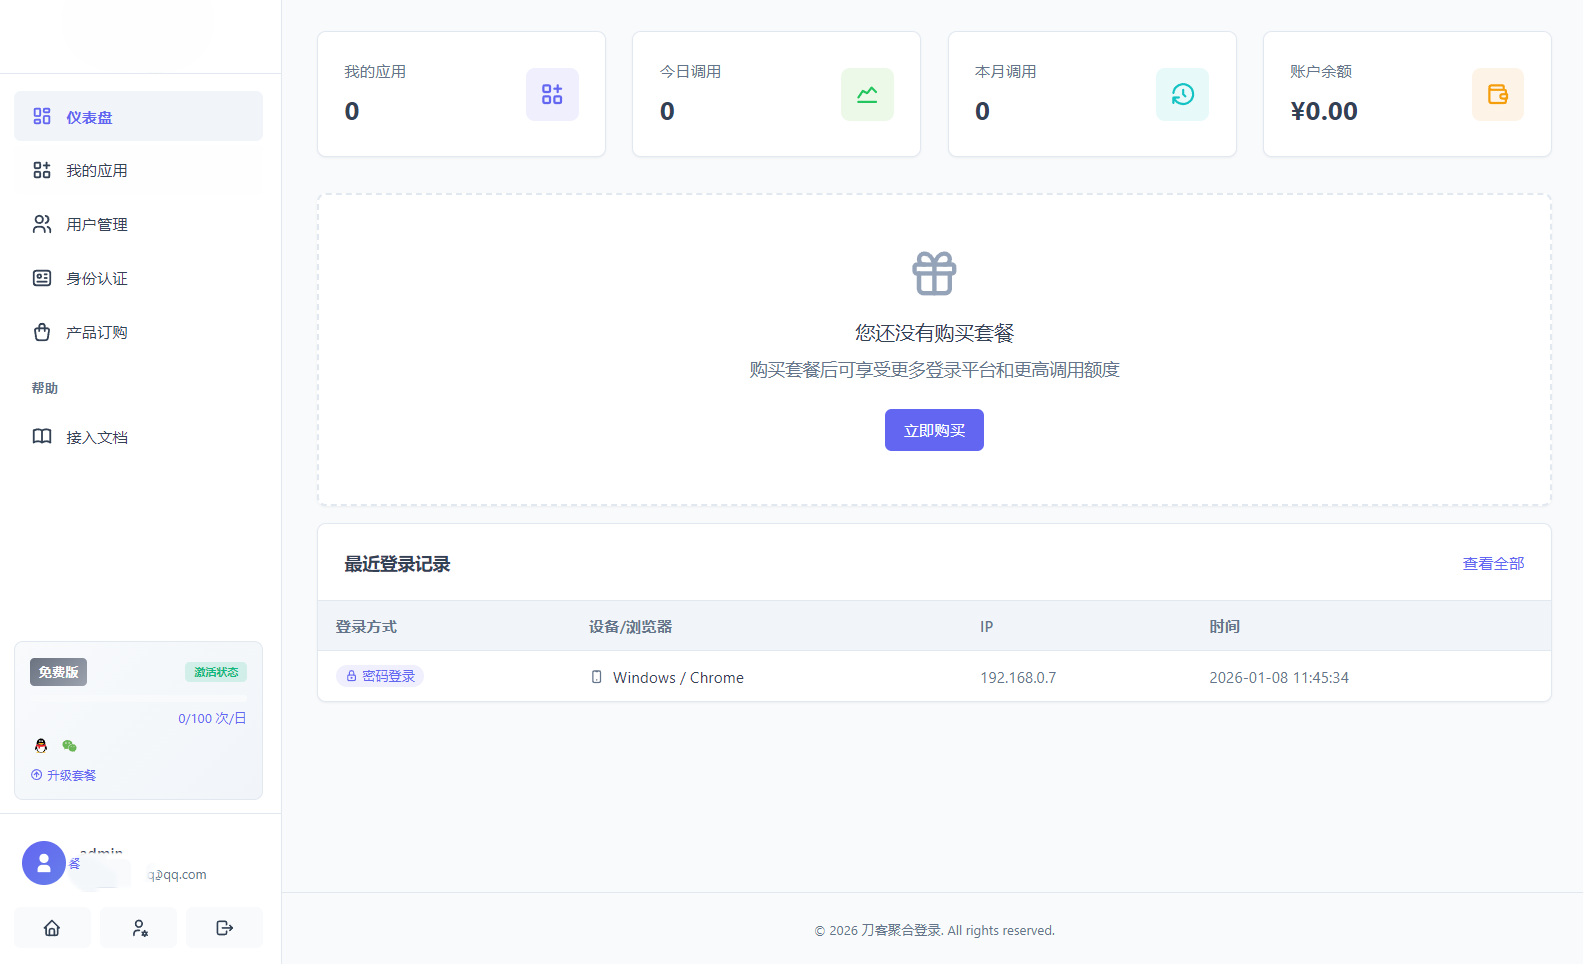Screen dimensions: 1583x964
Task: Click the 产品订购 shopping bag icon
Action: tap(42, 333)
